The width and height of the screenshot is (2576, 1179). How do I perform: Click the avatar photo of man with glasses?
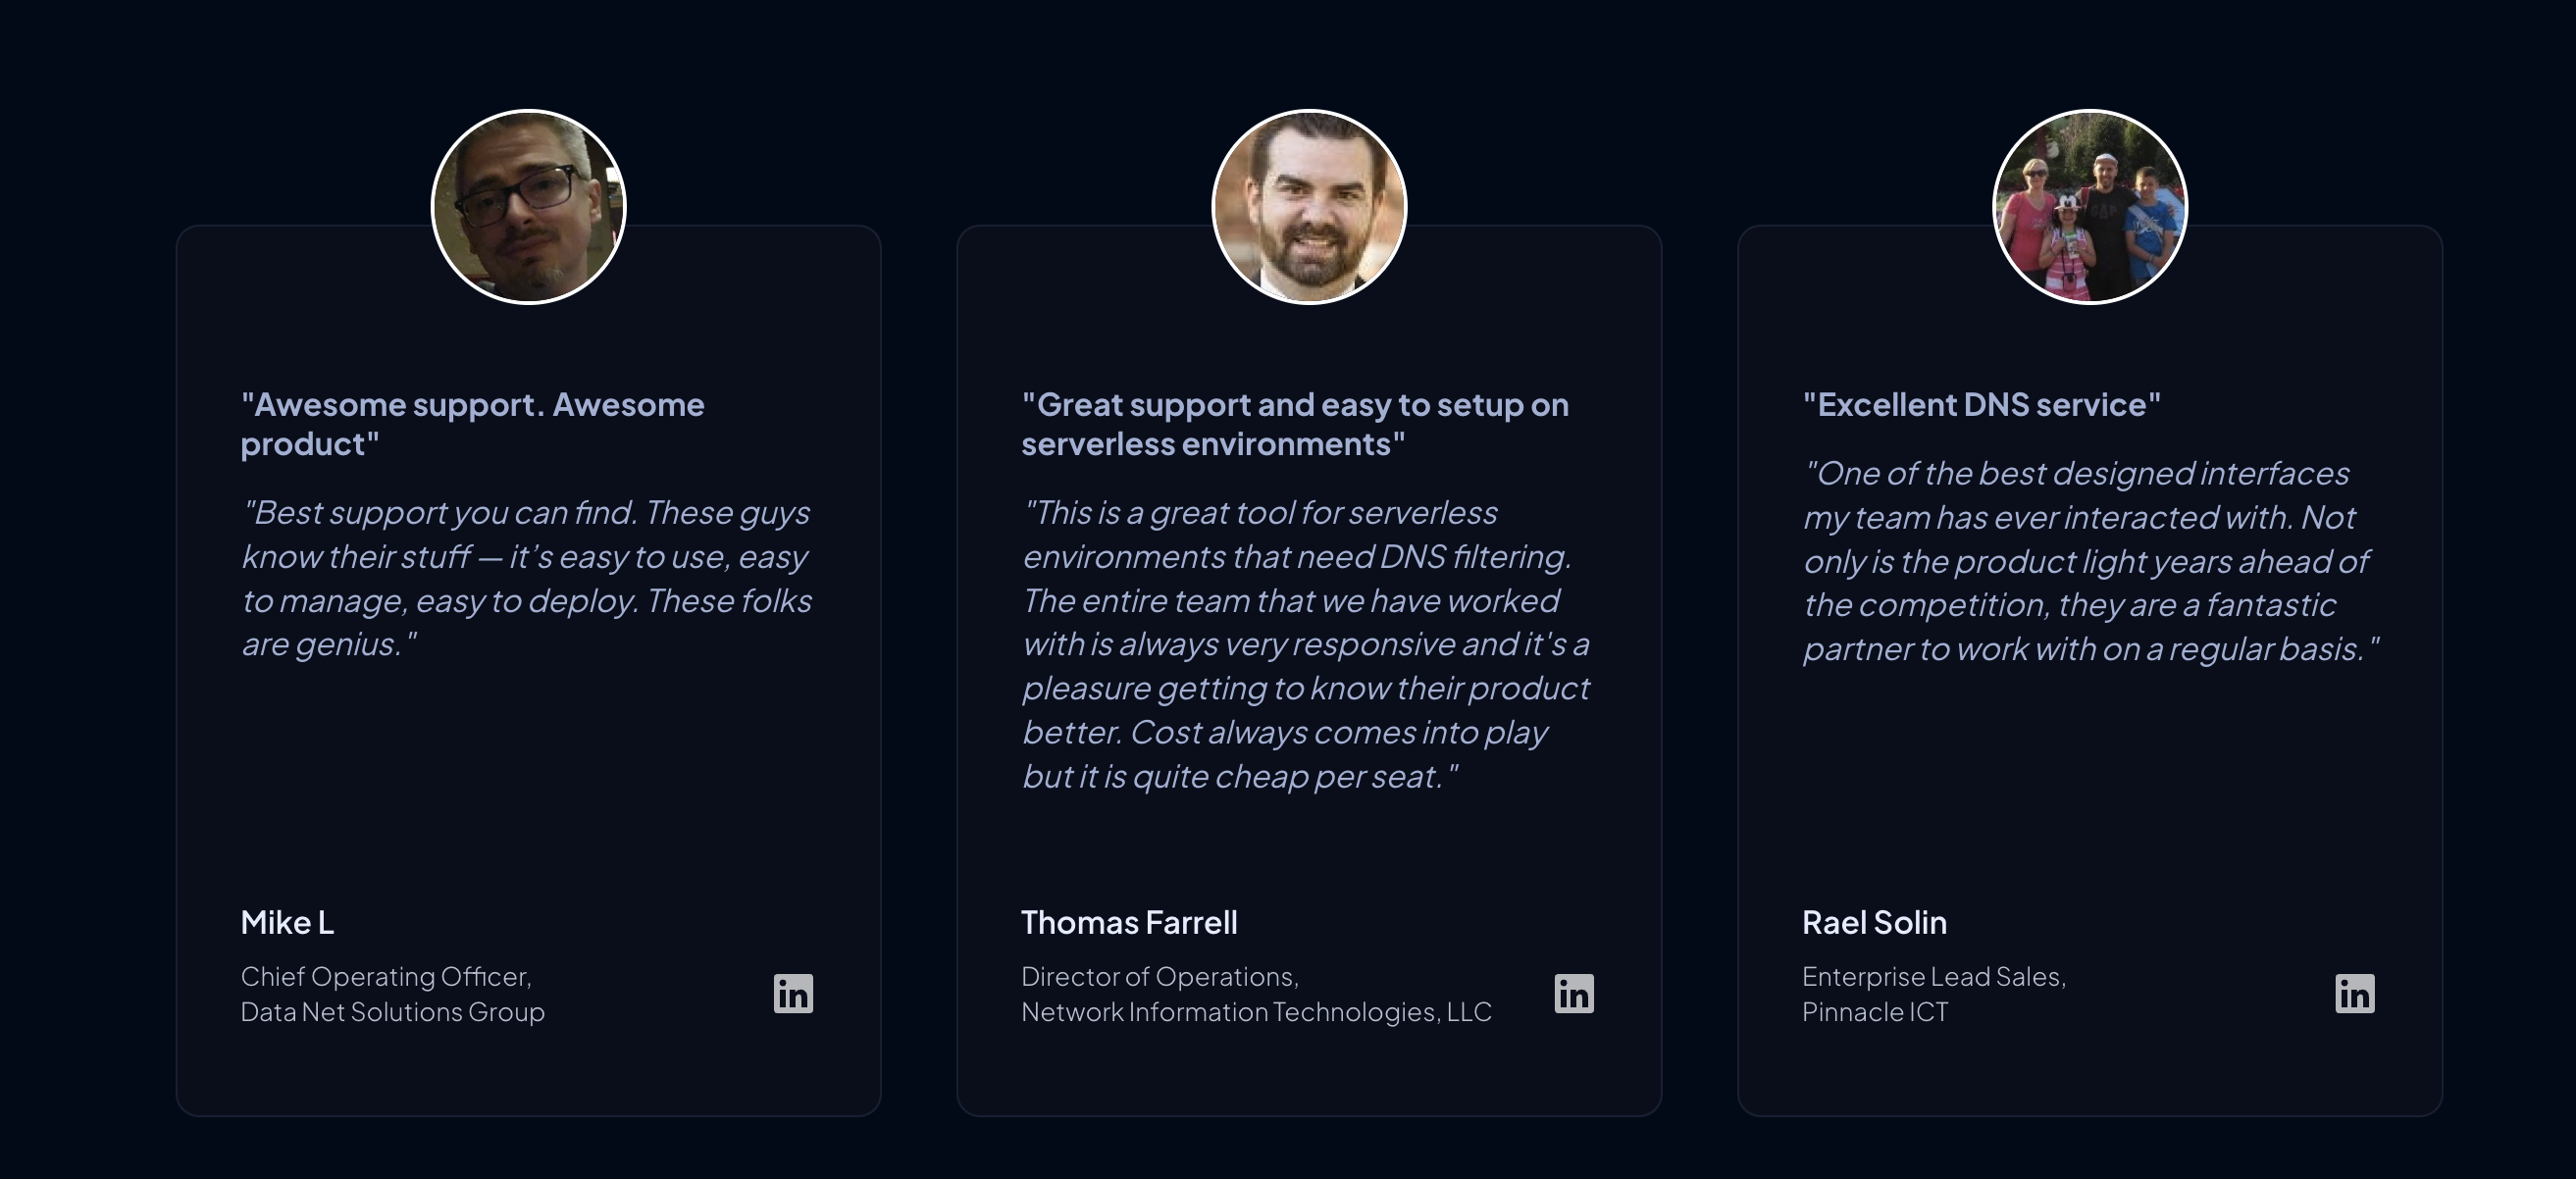528,207
